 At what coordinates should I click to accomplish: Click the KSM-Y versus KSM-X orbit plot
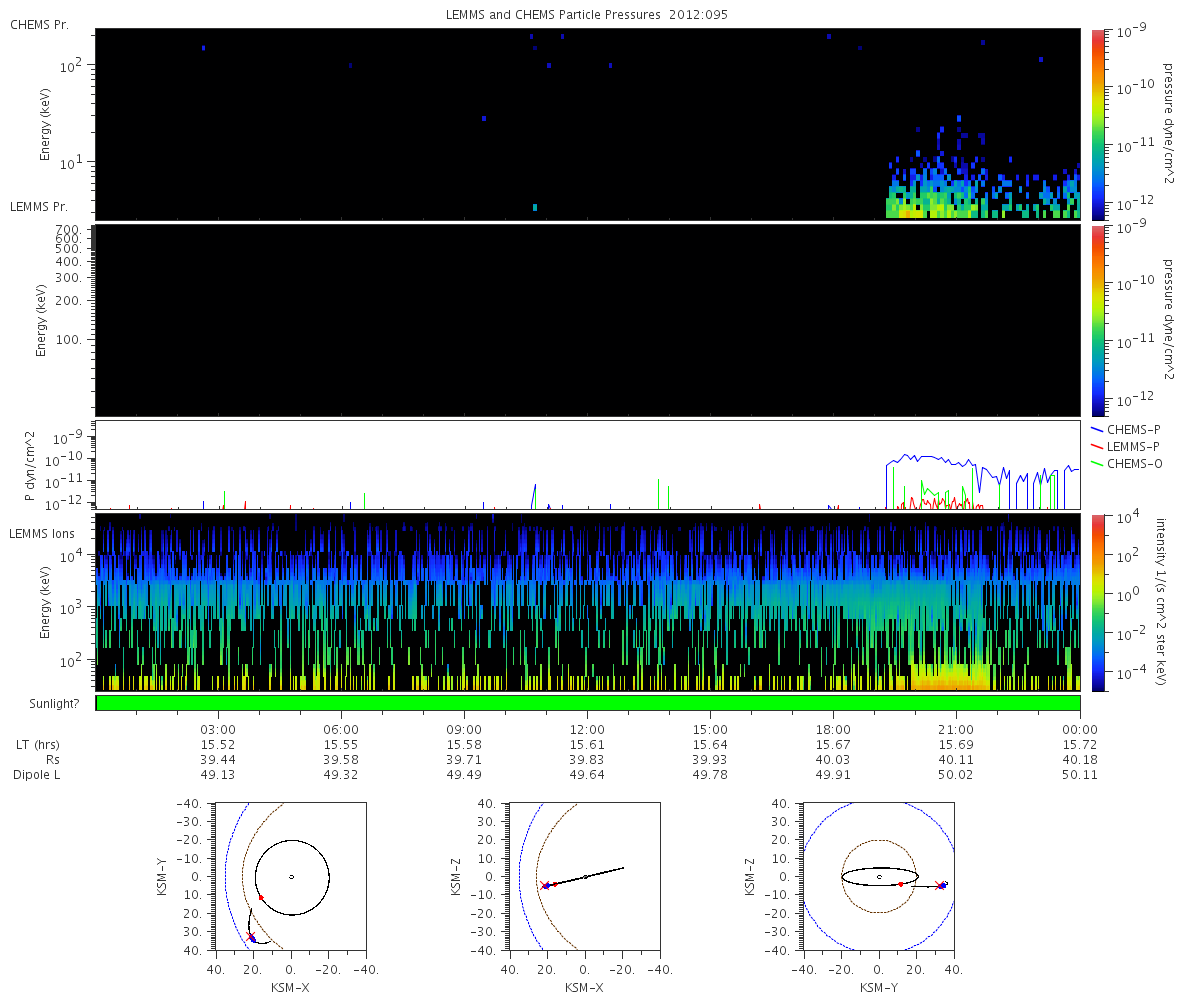tap(291, 876)
